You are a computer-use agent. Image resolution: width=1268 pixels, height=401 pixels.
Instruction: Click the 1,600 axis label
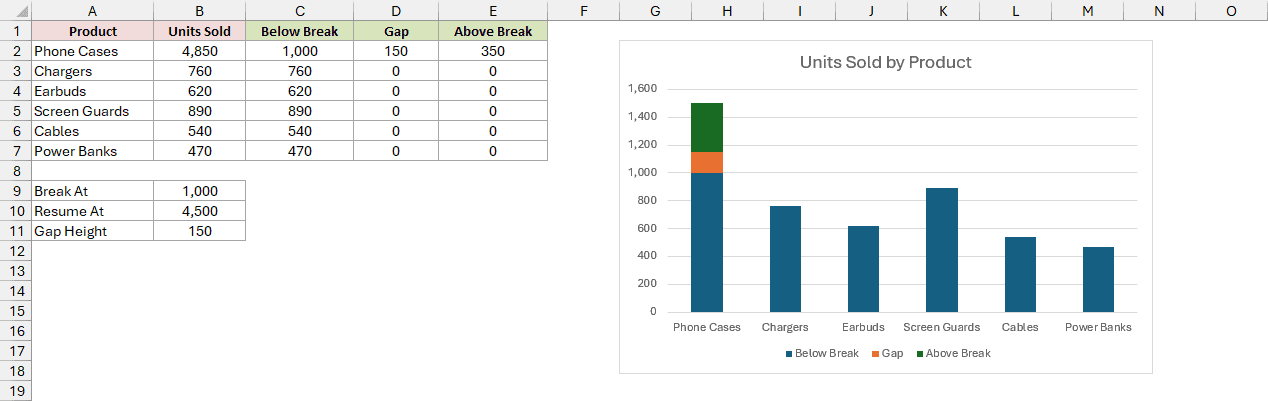pos(642,89)
